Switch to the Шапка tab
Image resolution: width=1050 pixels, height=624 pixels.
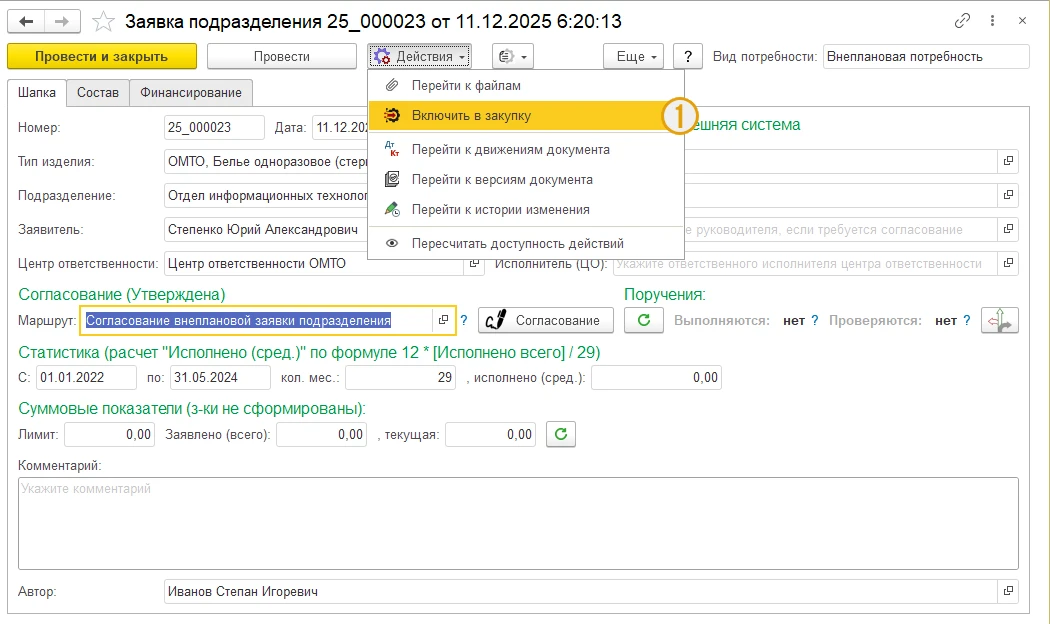pos(37,92)
